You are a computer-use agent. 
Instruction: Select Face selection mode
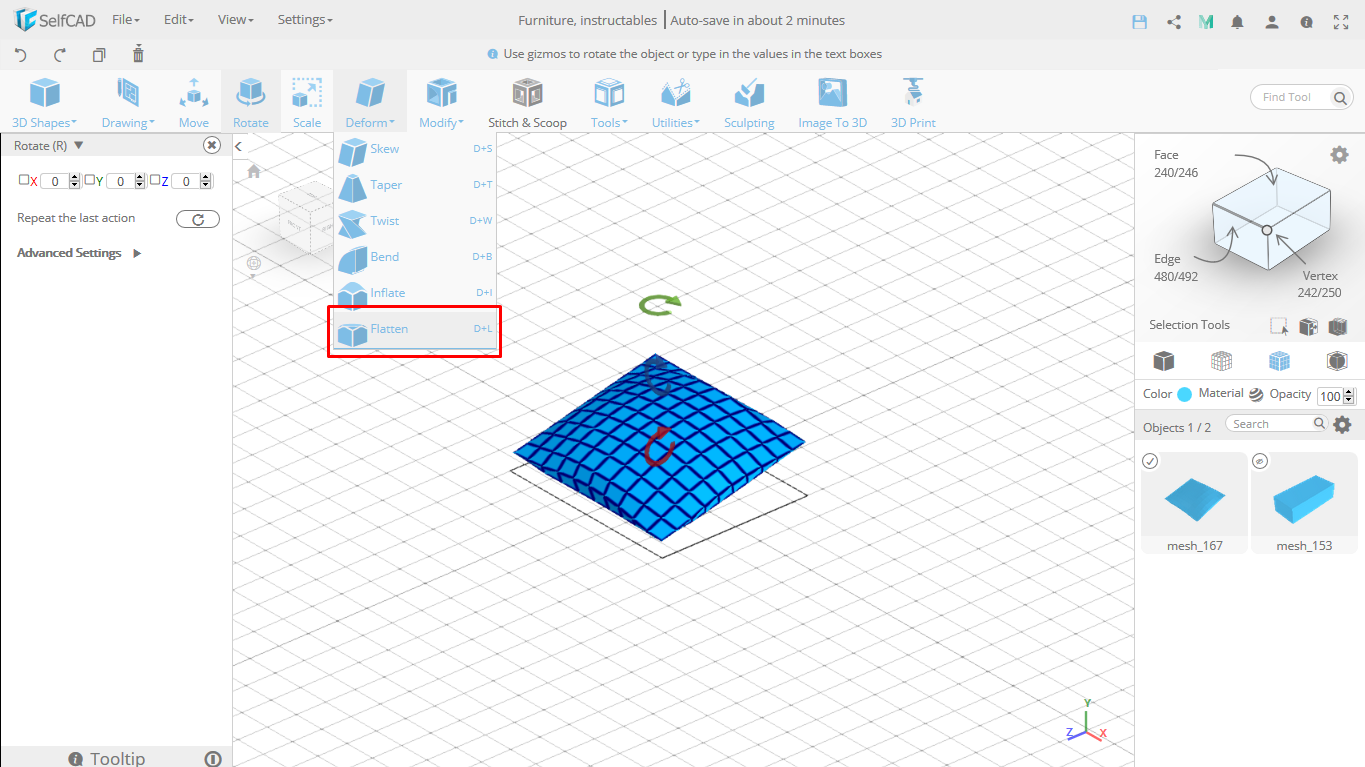(1176, 164)
